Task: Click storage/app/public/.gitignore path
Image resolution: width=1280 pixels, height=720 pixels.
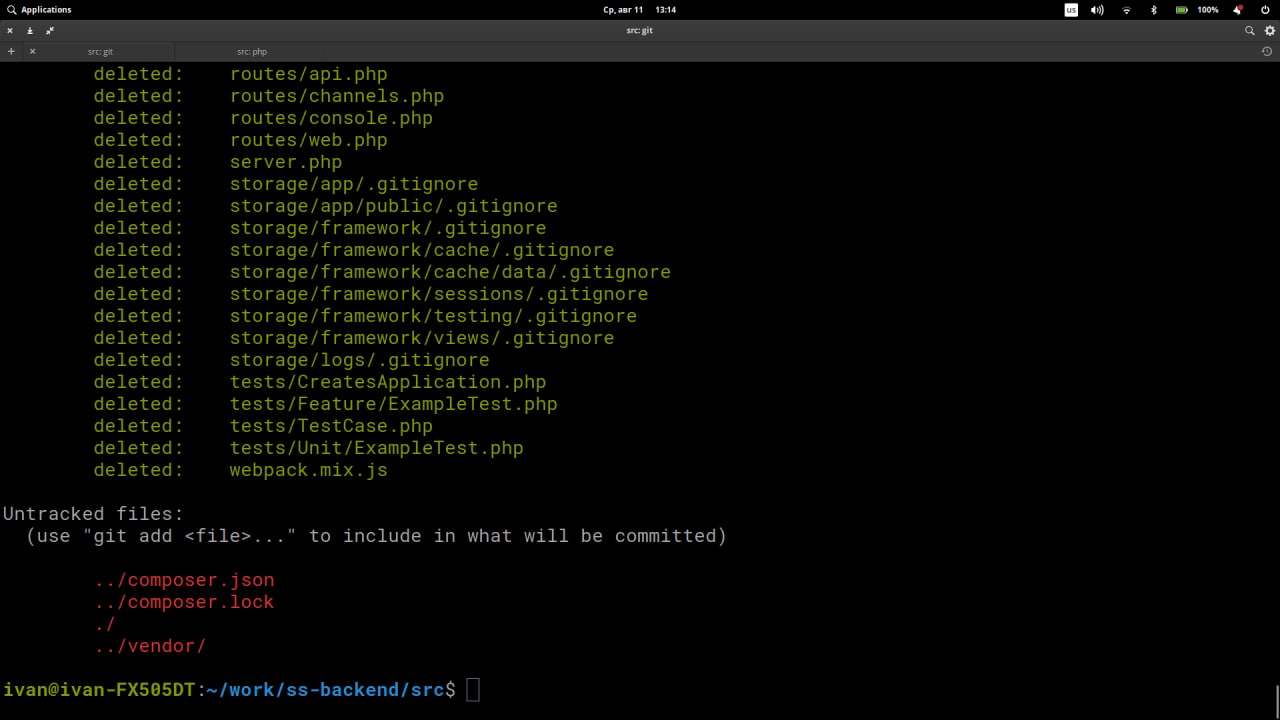Action: (x=393, y=206)
